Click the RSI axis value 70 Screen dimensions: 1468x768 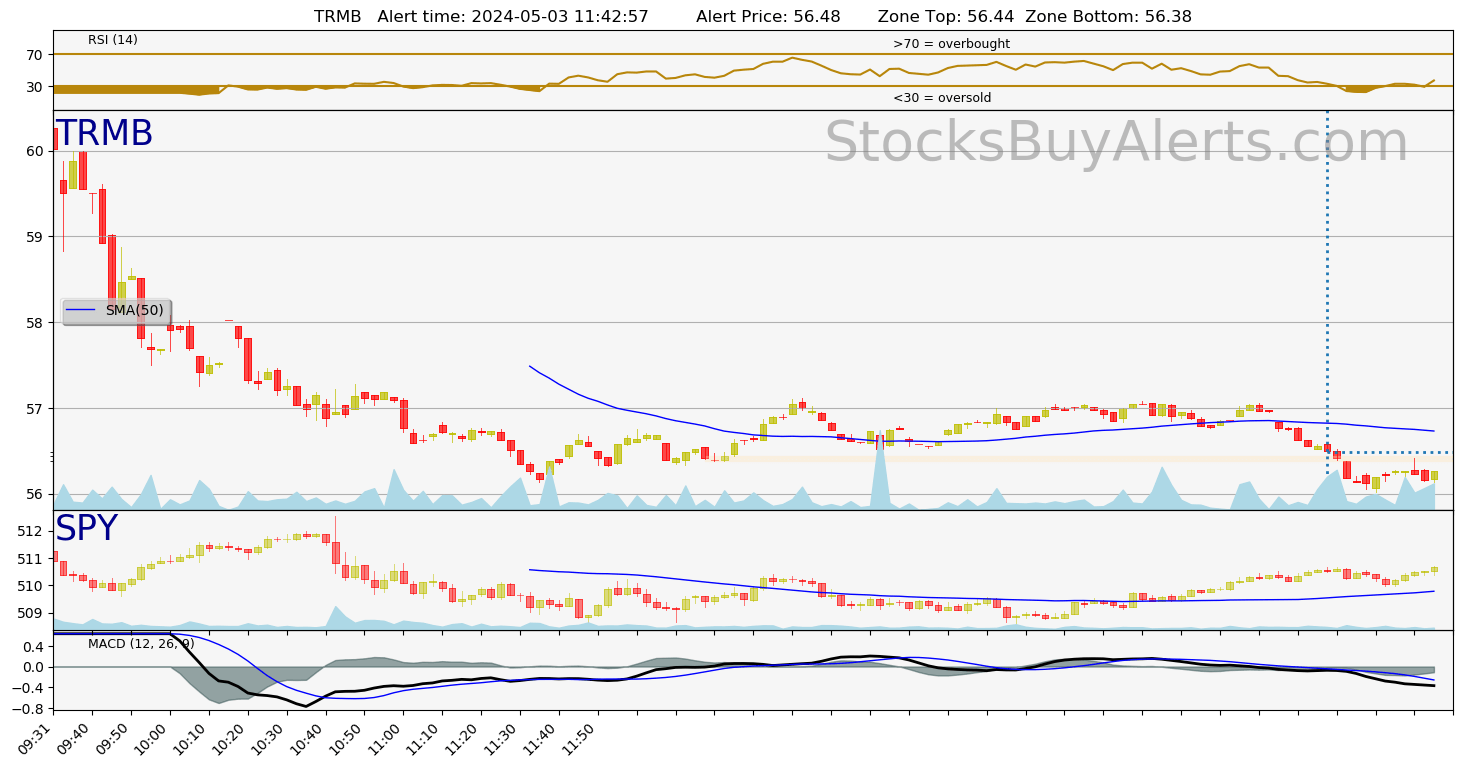click(x=35, y=55)
